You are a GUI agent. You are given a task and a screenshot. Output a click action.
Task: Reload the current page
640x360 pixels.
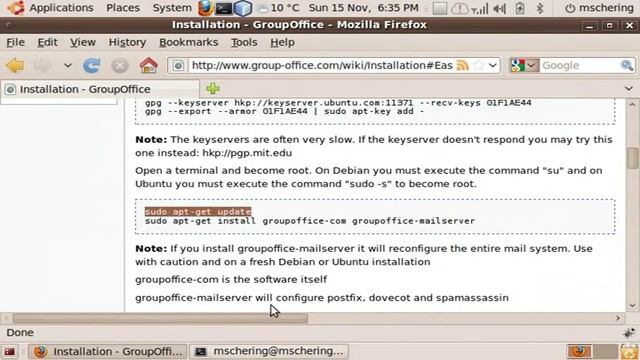click(x=92, y=65)
